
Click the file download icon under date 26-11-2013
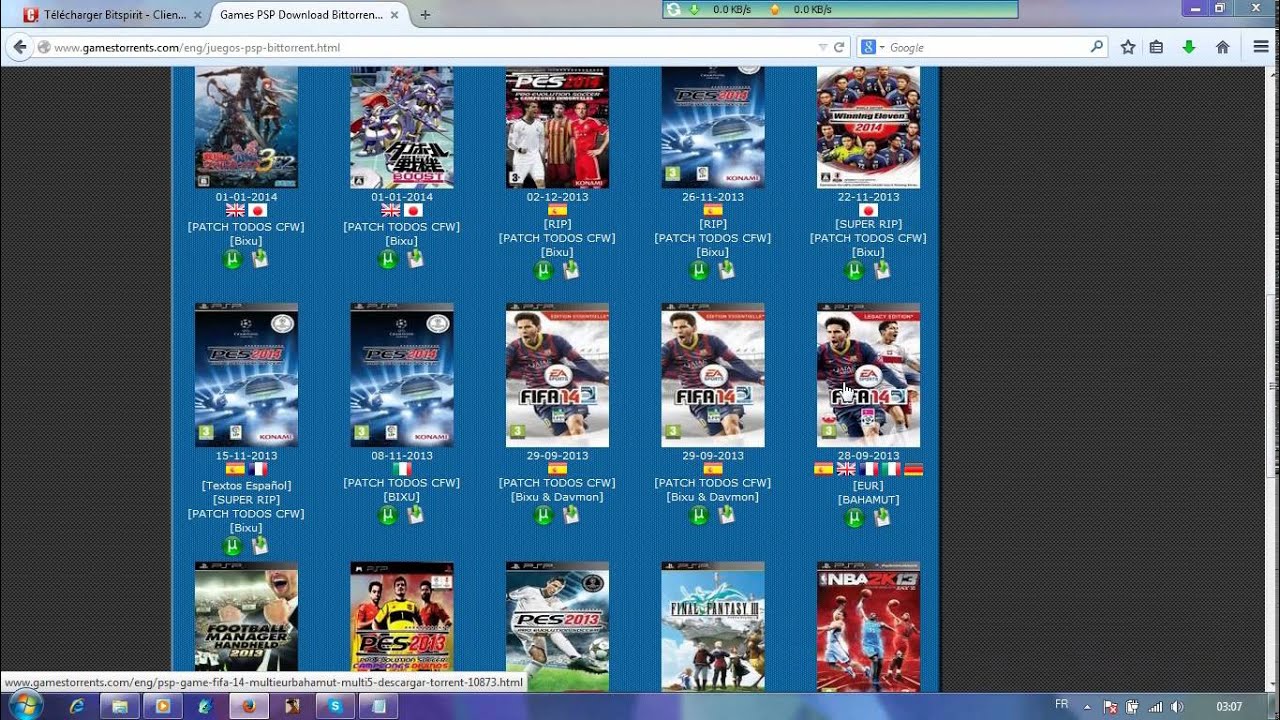(727, 269)
